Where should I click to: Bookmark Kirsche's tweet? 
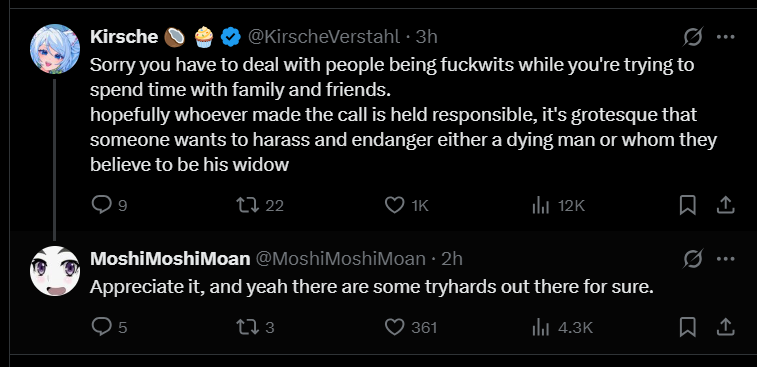pos(687,206)
